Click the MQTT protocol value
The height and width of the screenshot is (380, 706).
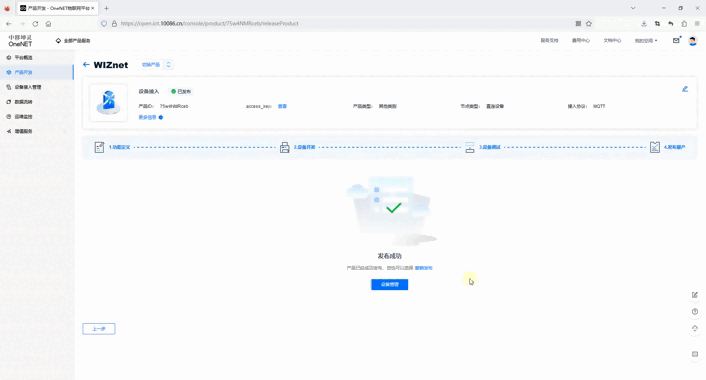tap(599, 106)
